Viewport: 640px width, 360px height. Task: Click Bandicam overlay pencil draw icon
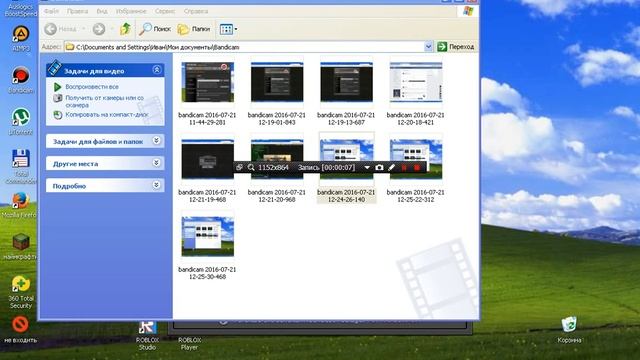(391, 167)
